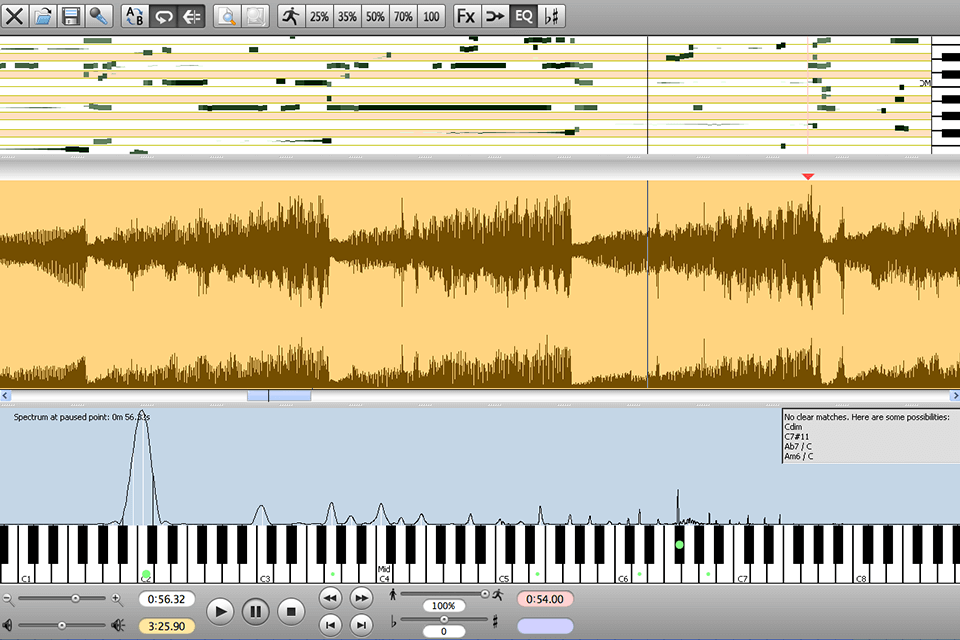Image resolution: width=960 pixels, height=640 pixels.
Task: Stop playback with the stop button
Action: [x=290, y=610]
